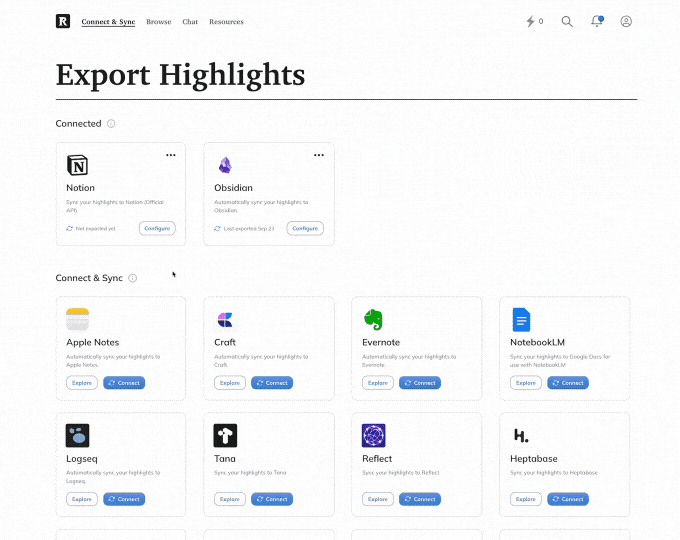The image size is (680, 540).
Task: Click the Logseq app icon
Action: (77, 436)
